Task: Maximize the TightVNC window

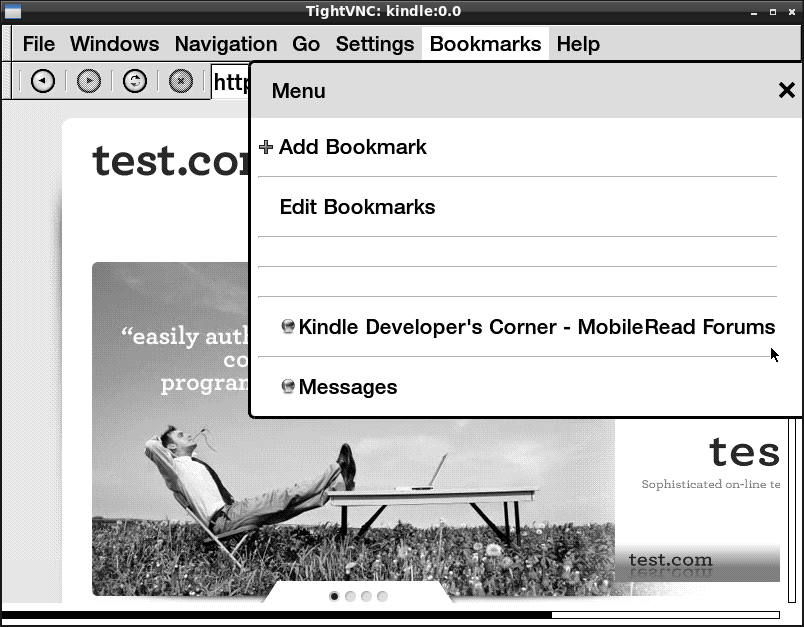Action: point(773,12)
